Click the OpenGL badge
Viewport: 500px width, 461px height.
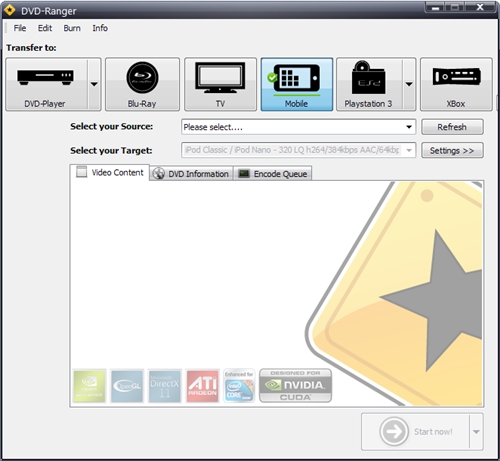[x=127, y=386]
